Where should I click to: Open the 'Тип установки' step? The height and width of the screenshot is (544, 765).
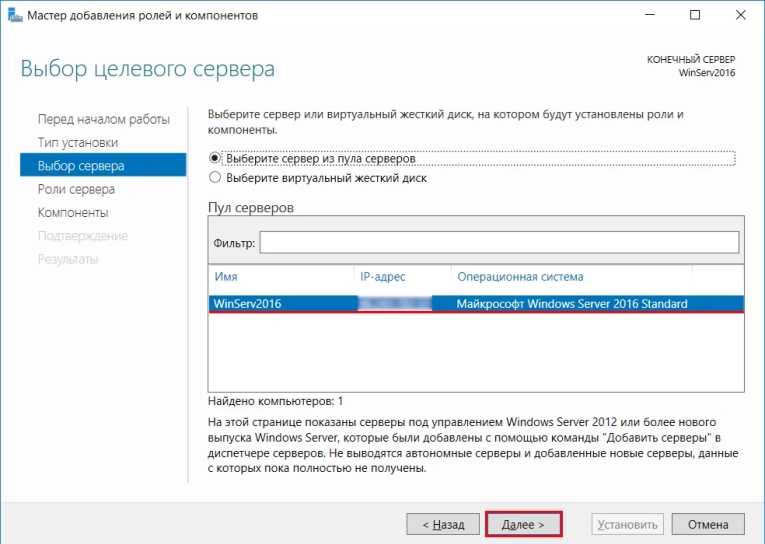[77, 142]
